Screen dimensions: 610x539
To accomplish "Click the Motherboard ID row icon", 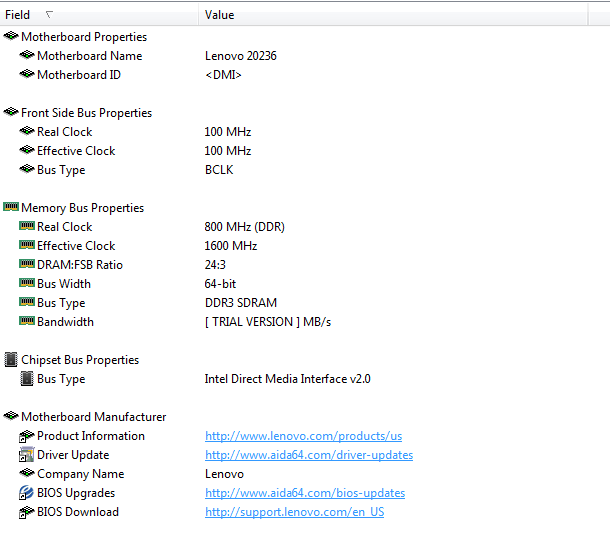I will [x=27, y=74].
